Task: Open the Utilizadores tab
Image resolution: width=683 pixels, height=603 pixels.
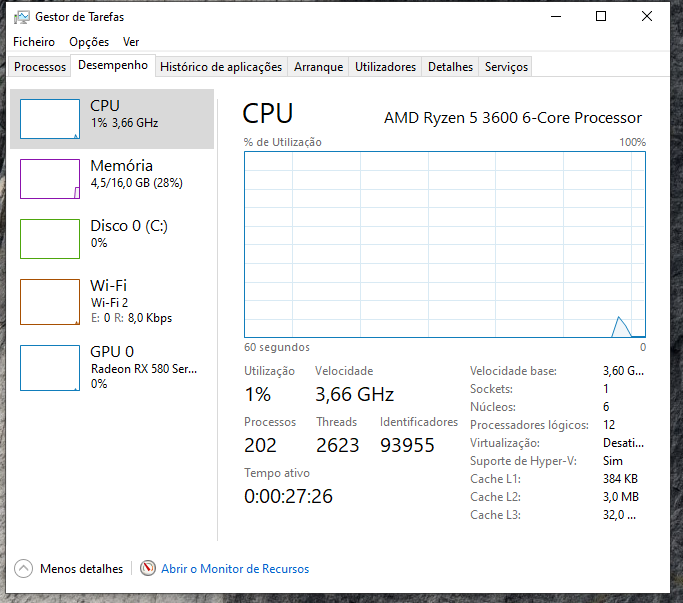Action: (x=385, y=67)
